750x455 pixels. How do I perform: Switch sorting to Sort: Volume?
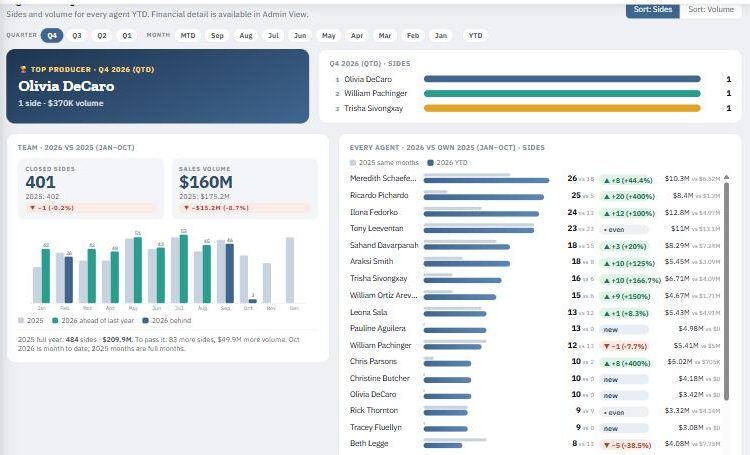[711, 10]
